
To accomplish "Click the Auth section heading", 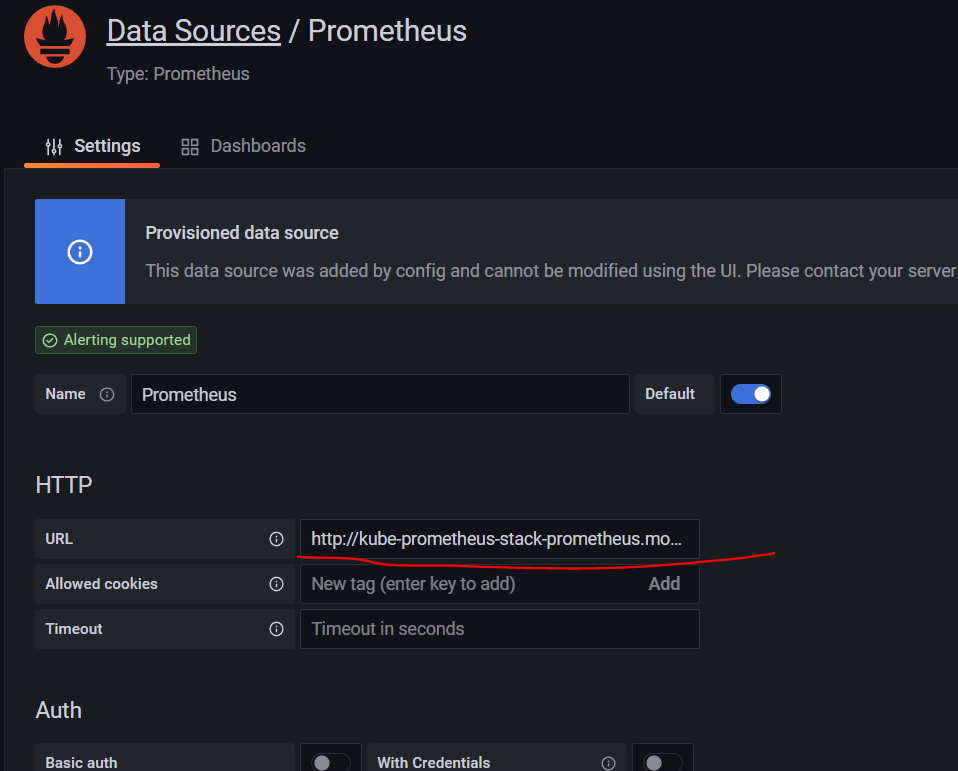I will click(x=59, y=711).
